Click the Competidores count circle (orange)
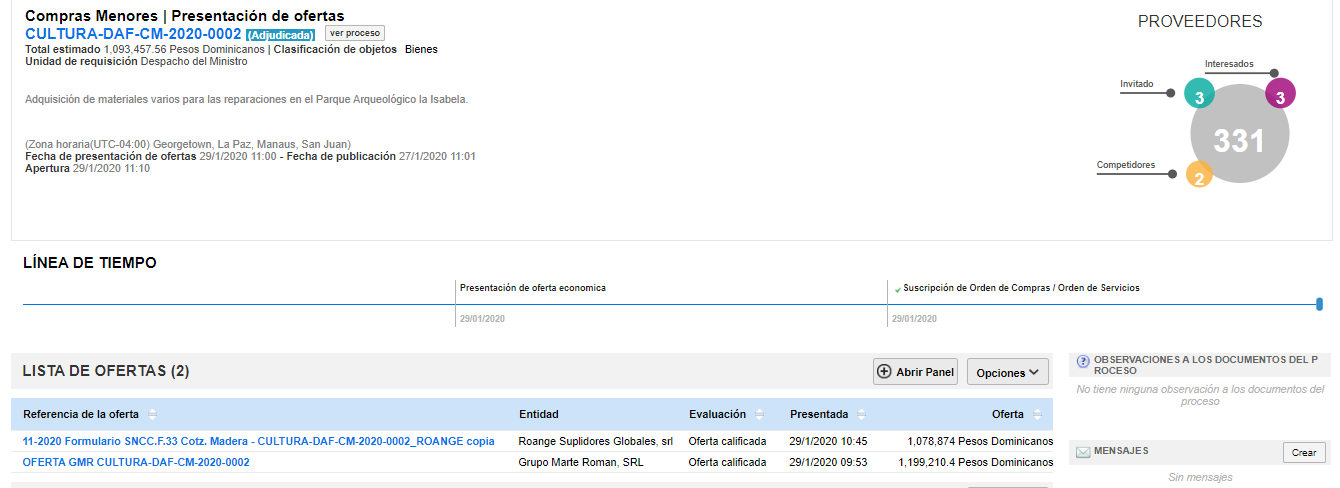1340x488 pixels. pyautogui.click(x=1199, y=175)
